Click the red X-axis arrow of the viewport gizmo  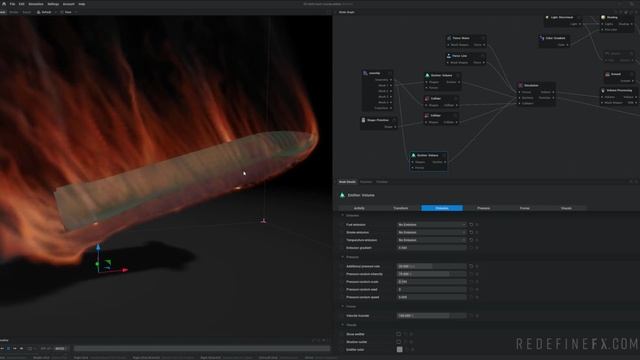point(124,270)
